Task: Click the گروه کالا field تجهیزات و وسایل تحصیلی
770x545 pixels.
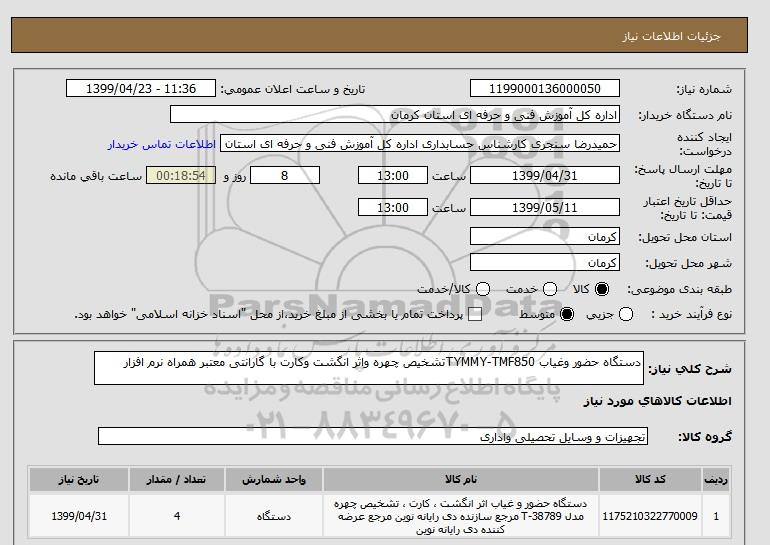Action: point(373,436)
